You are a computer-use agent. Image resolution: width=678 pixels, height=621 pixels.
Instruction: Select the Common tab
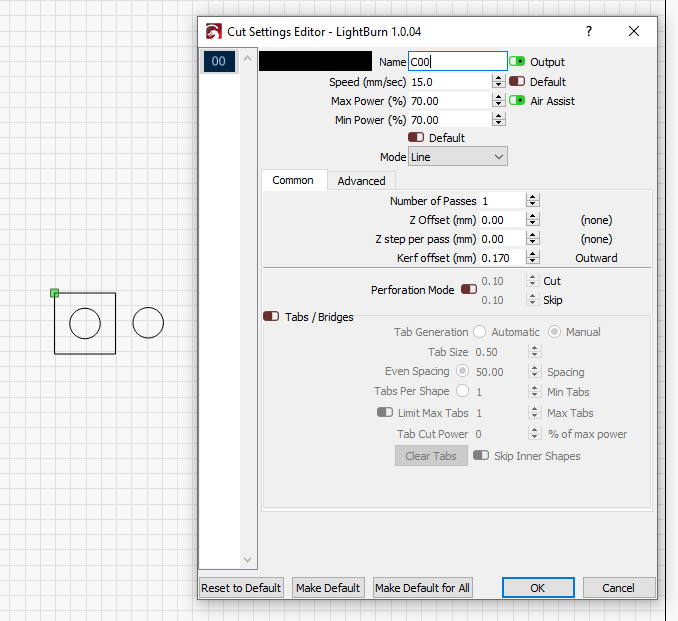pos(293,181)
